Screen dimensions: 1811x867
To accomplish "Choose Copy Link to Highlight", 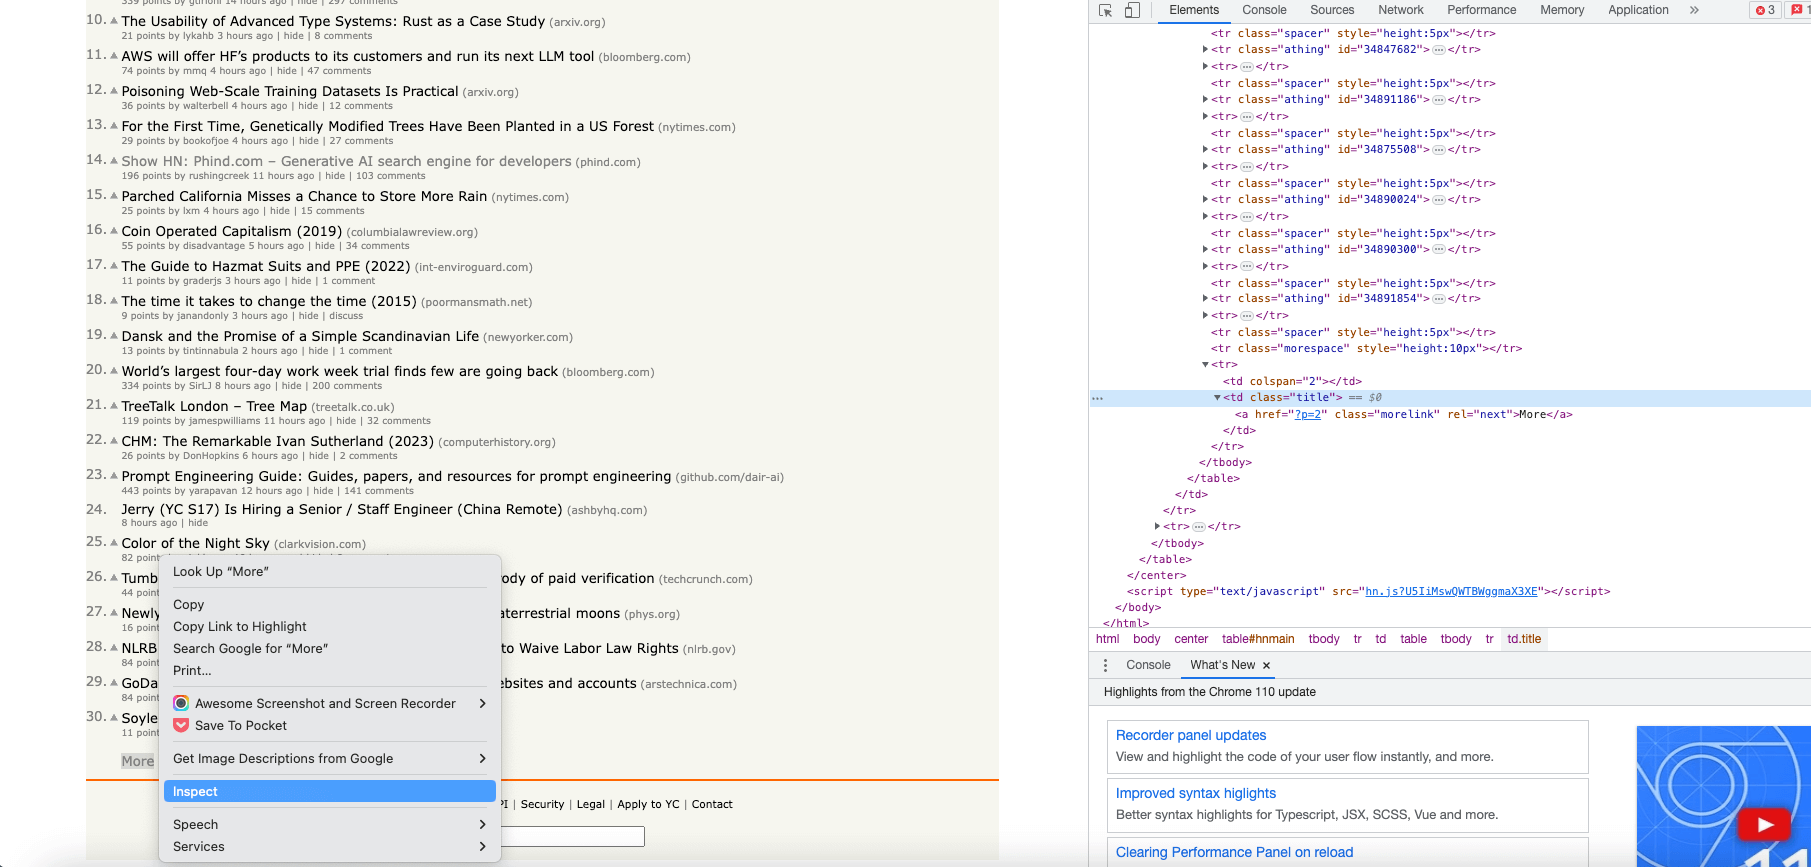I will [x=240, y=626].
